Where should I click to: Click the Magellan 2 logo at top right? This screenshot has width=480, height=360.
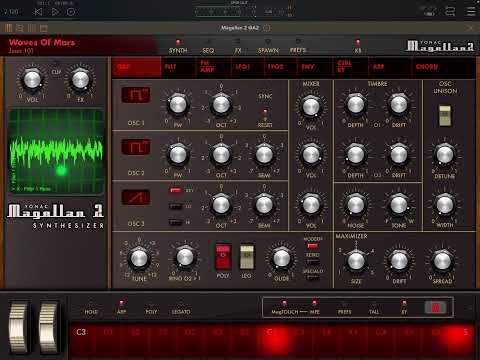click(440, 46)
